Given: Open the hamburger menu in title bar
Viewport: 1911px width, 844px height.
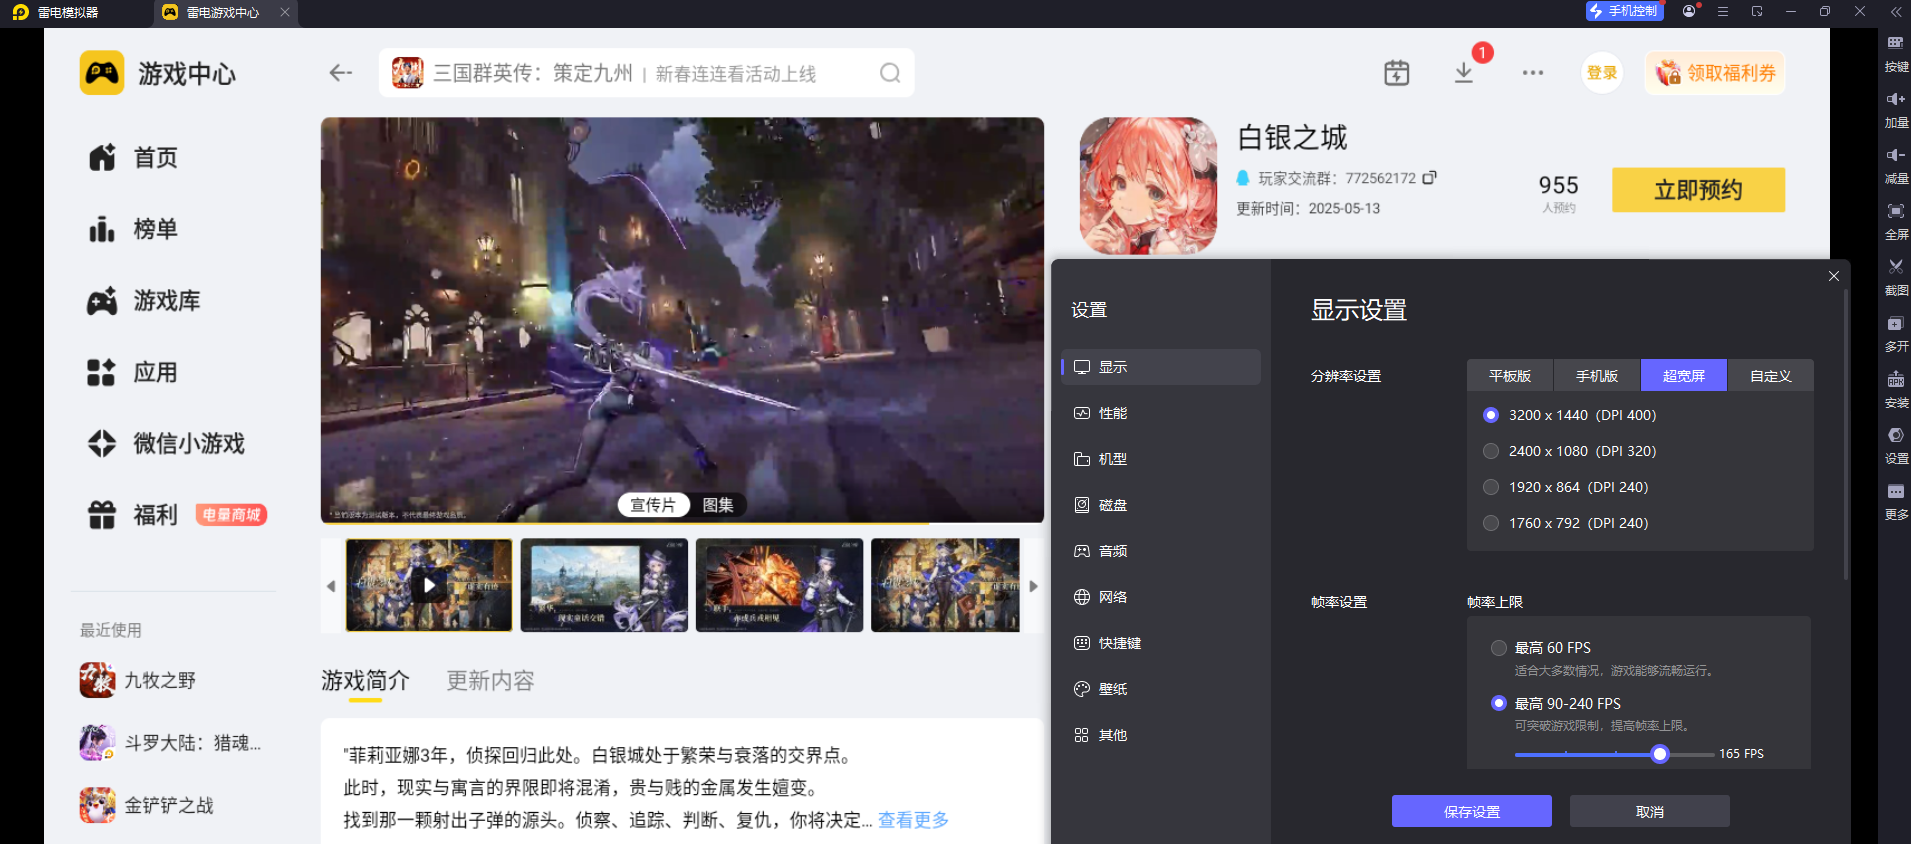Looking at the screenshot, I should (x=1723, y=12).
